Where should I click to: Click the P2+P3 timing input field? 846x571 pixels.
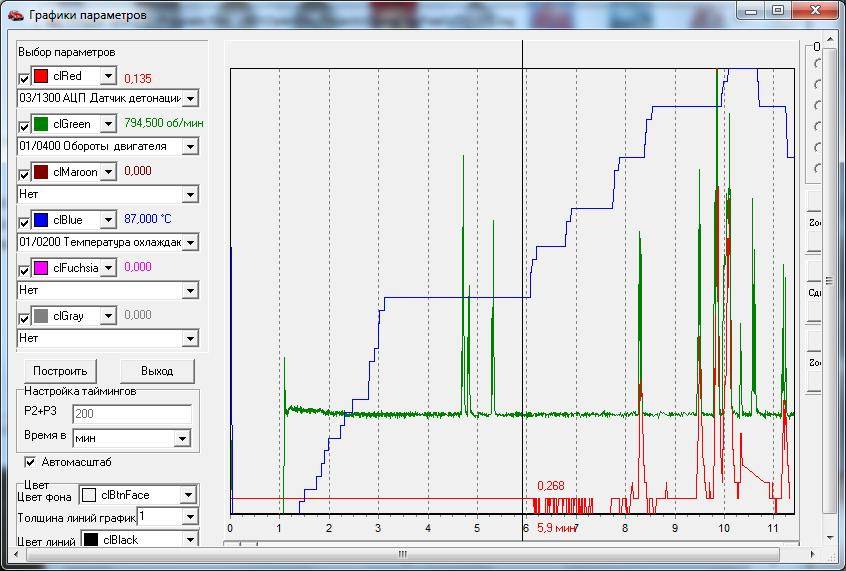click(x=131, y=414)
